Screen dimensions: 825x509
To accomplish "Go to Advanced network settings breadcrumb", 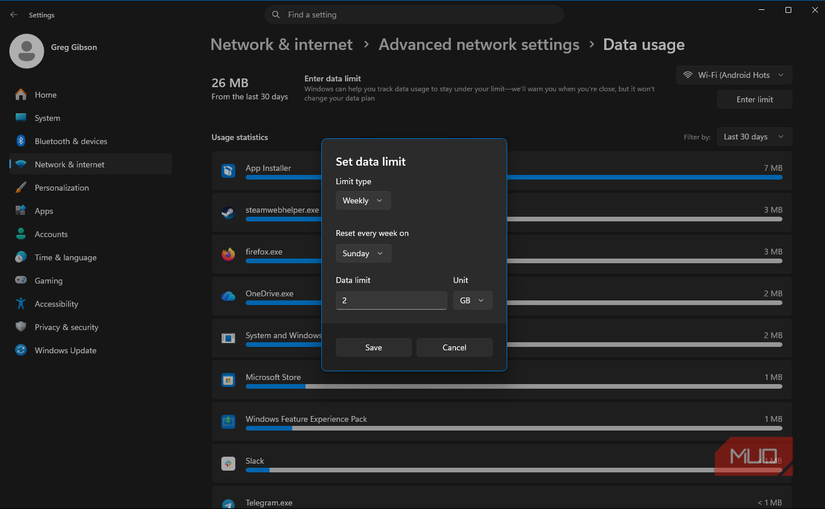I will 479,45.
